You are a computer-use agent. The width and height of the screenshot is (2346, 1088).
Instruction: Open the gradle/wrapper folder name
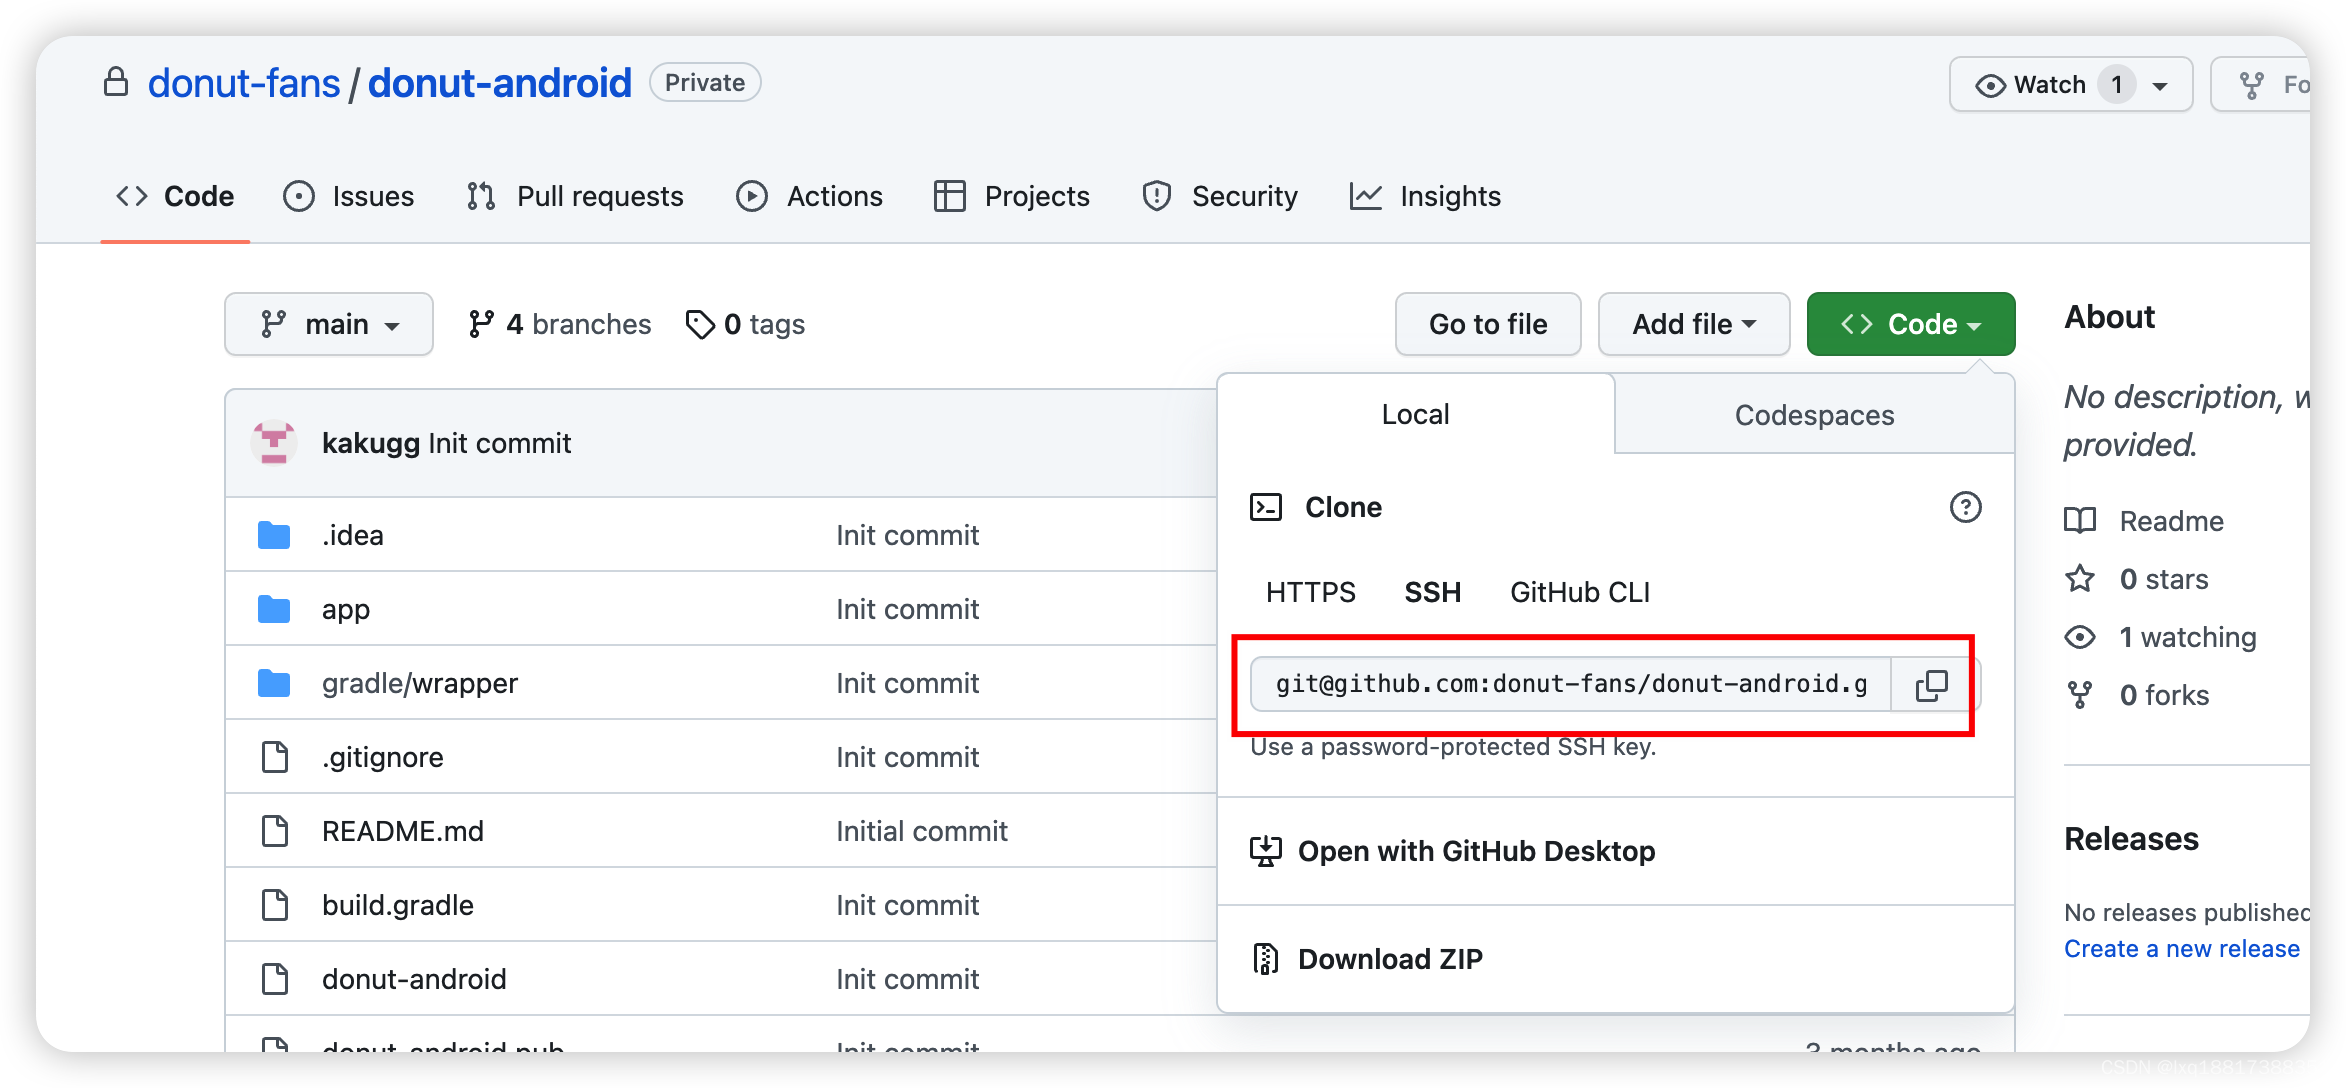click(x=420, y=684)
